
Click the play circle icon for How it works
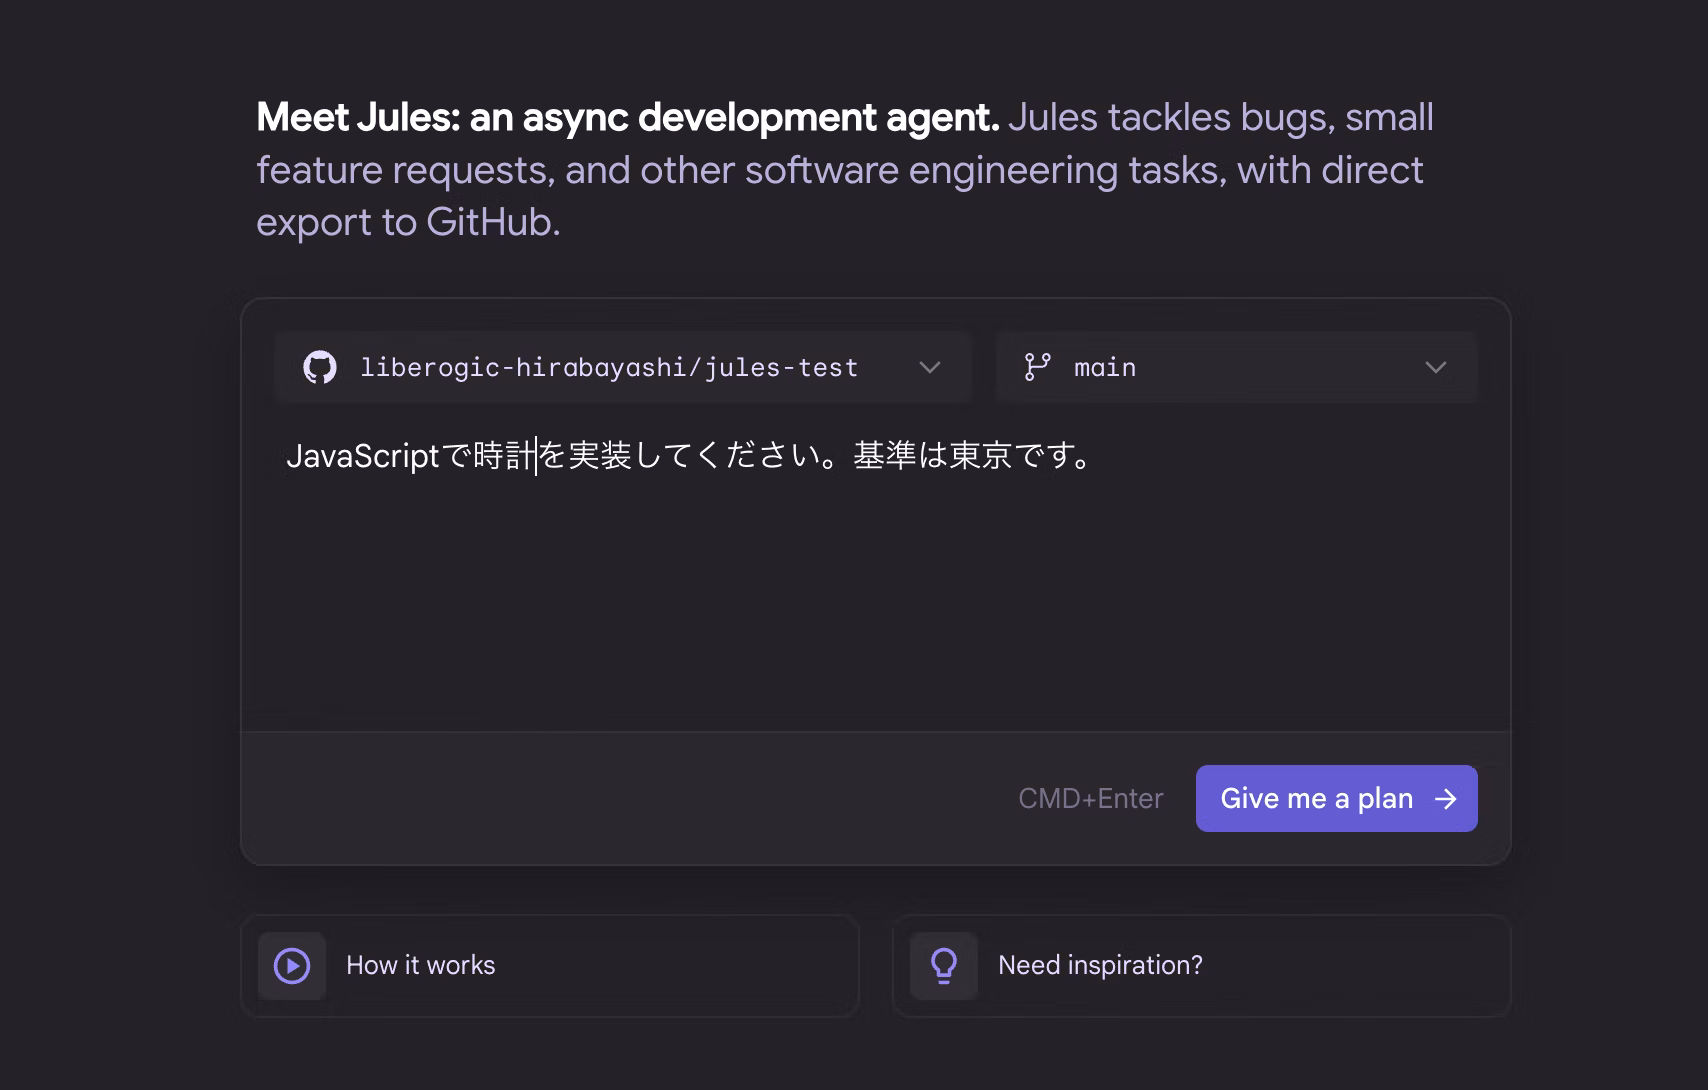[292, 966]
